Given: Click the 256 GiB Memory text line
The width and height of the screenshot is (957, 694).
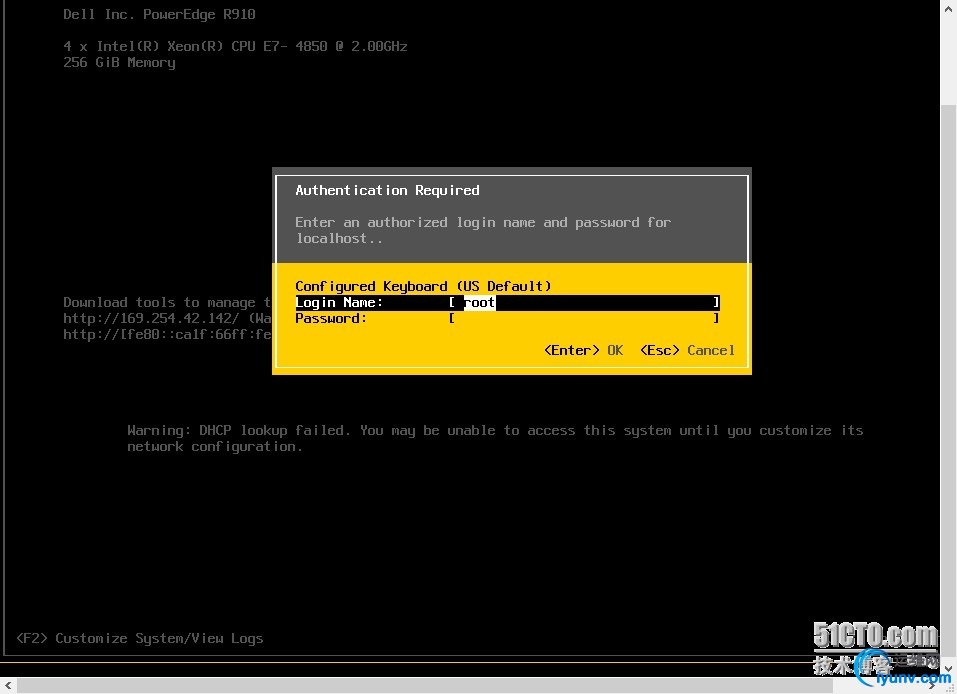Looking at the screenshot, I should pyautogui.click(x=119, y=62).
